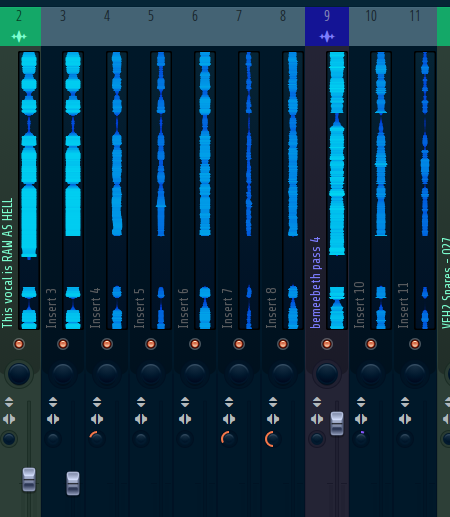This screenshot has width=450, height=517.
Task: Click Insert 11 swap channels icon
Action: [x=405, y=419]
